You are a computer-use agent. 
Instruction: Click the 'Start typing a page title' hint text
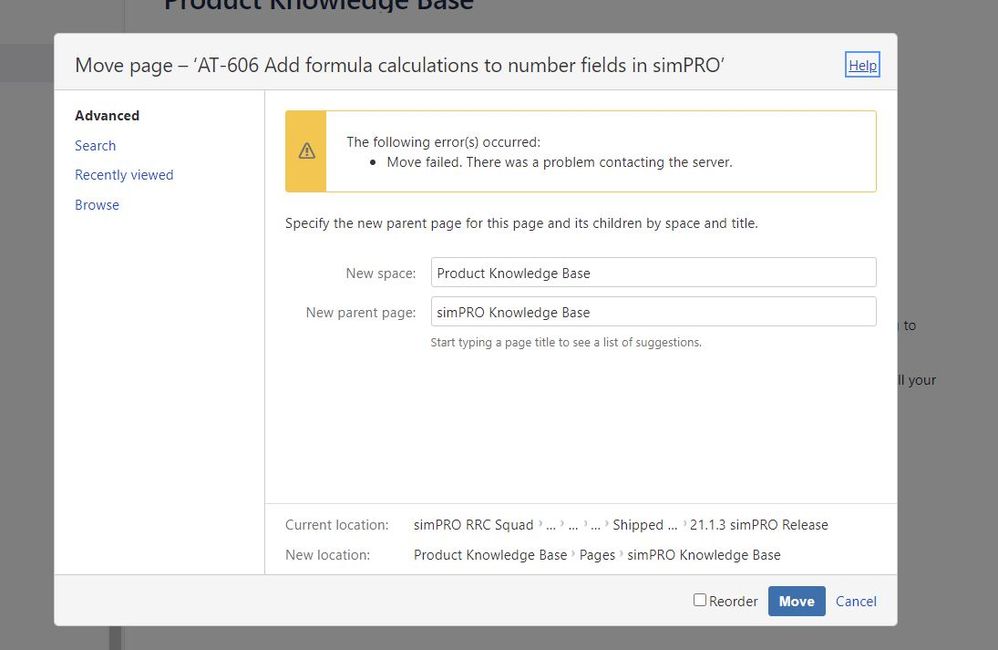(x=566, y=343)
